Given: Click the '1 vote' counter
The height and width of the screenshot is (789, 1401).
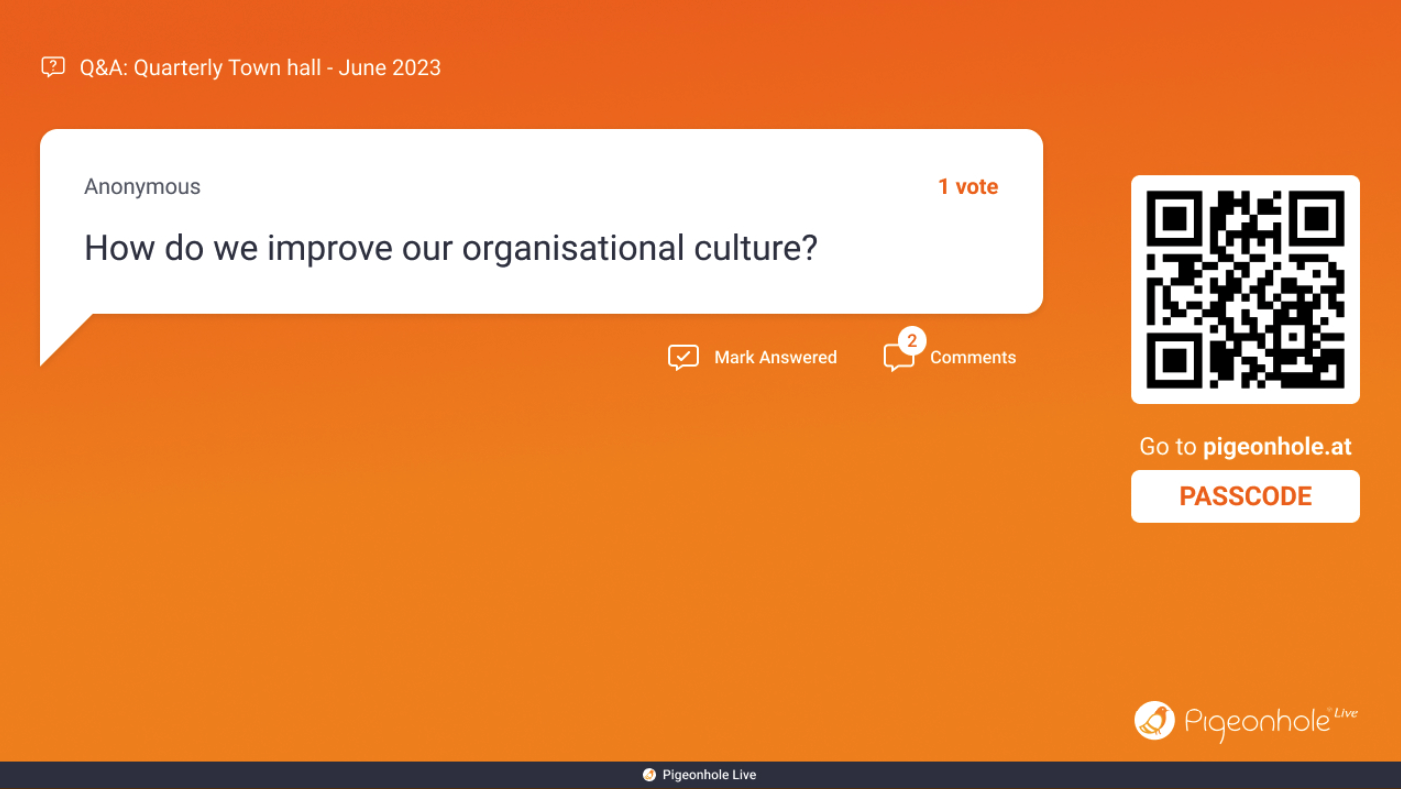Looking at the screenshot, I should point(967,187).
